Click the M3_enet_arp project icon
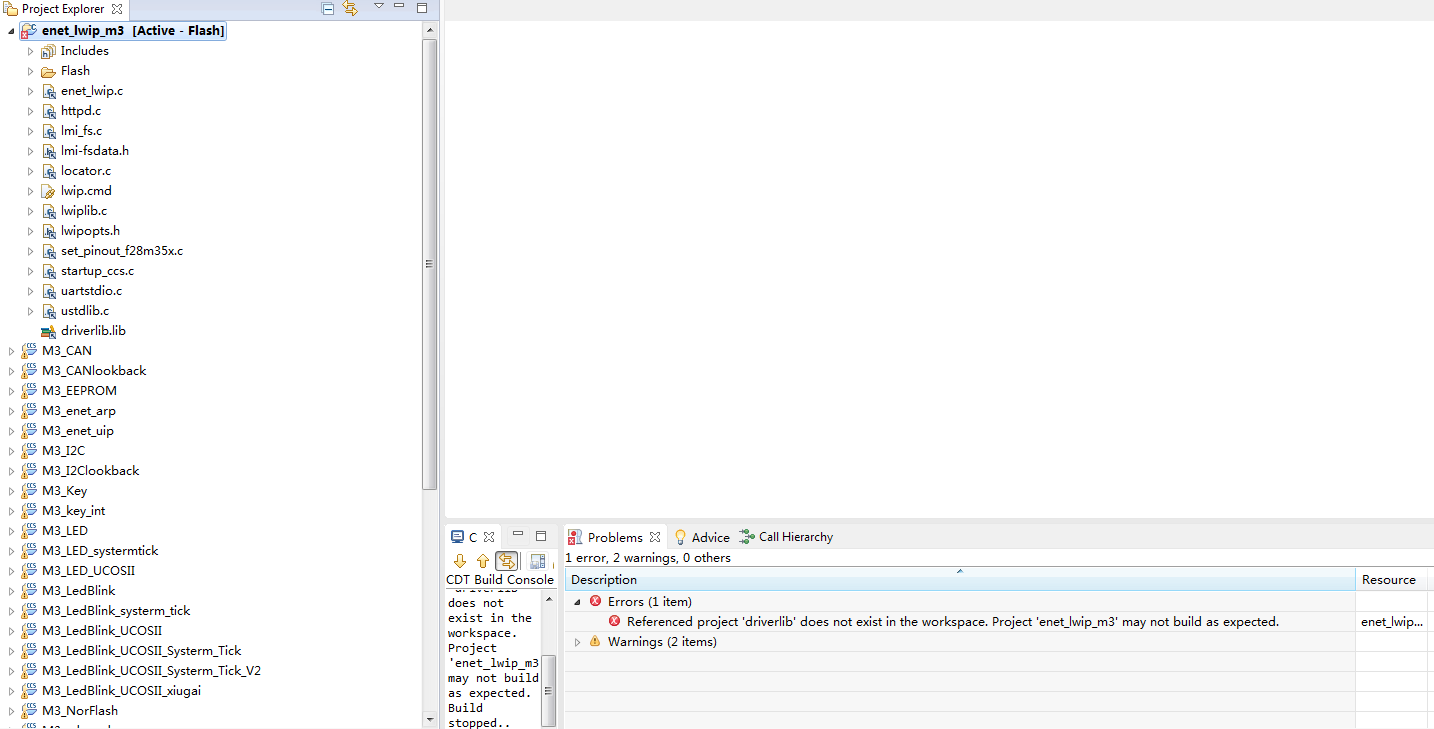 click(x=29, y=411)
